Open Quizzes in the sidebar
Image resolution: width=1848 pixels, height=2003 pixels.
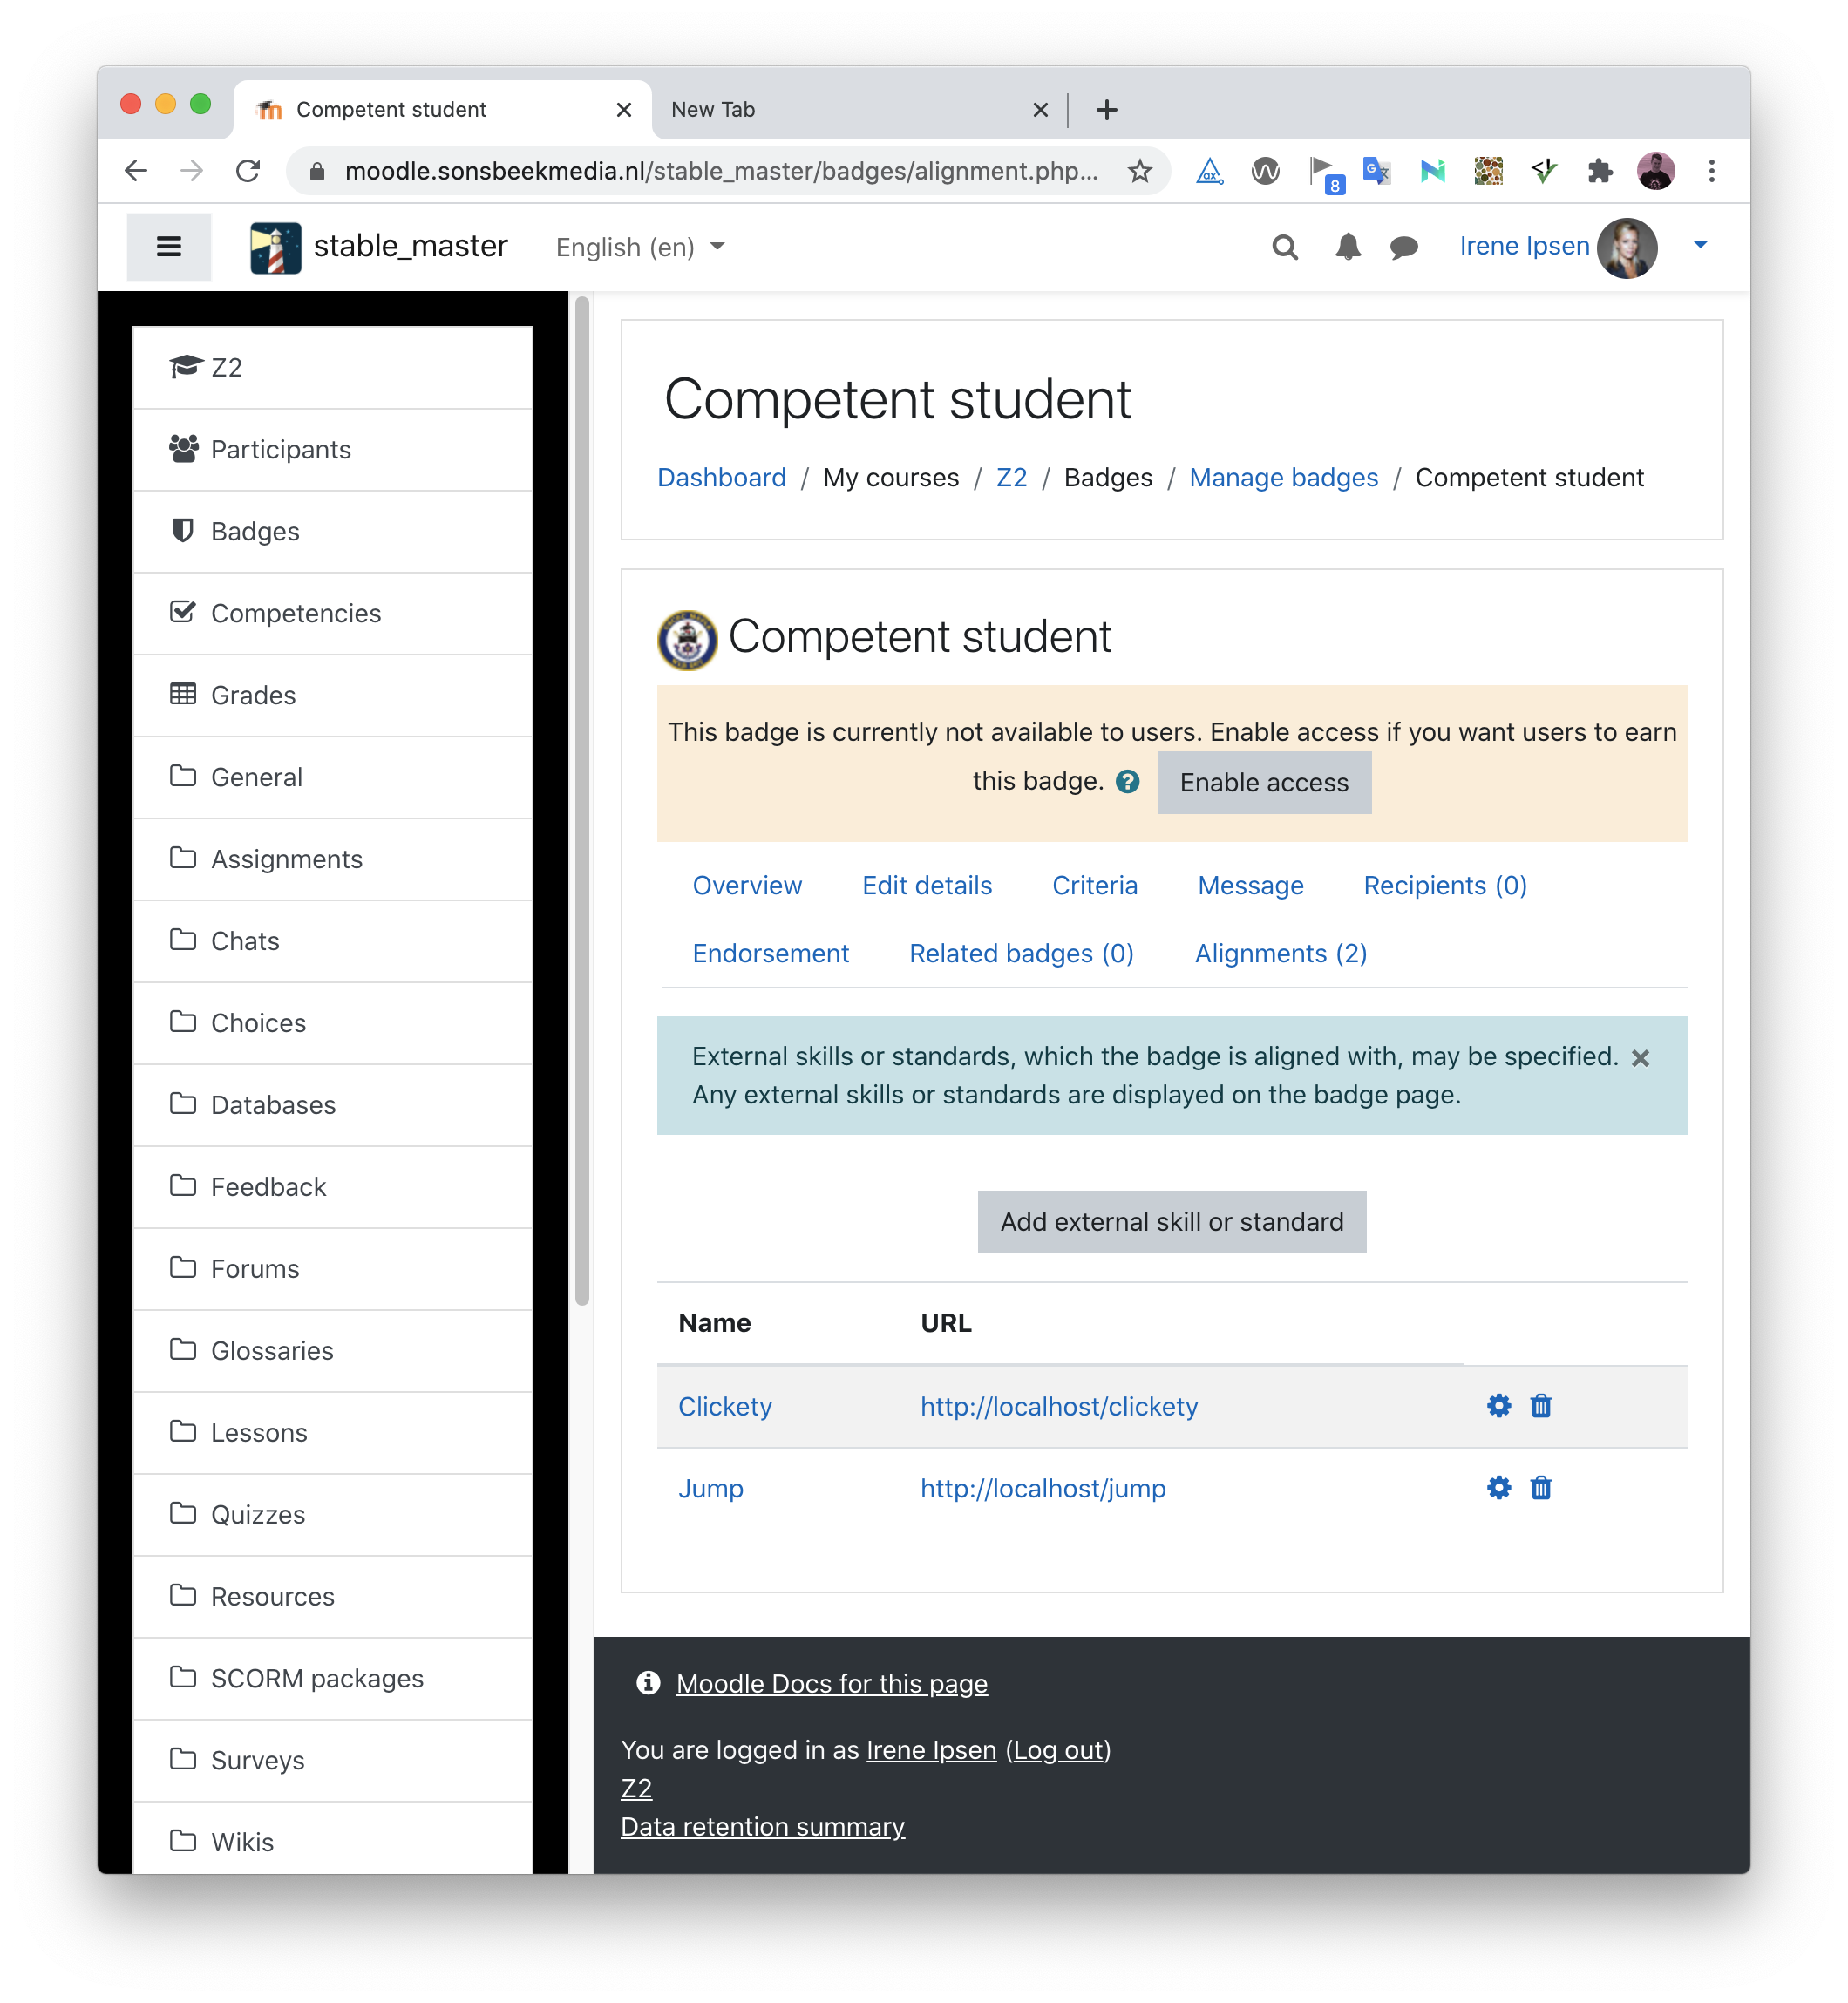click(x=332, y=1515)
